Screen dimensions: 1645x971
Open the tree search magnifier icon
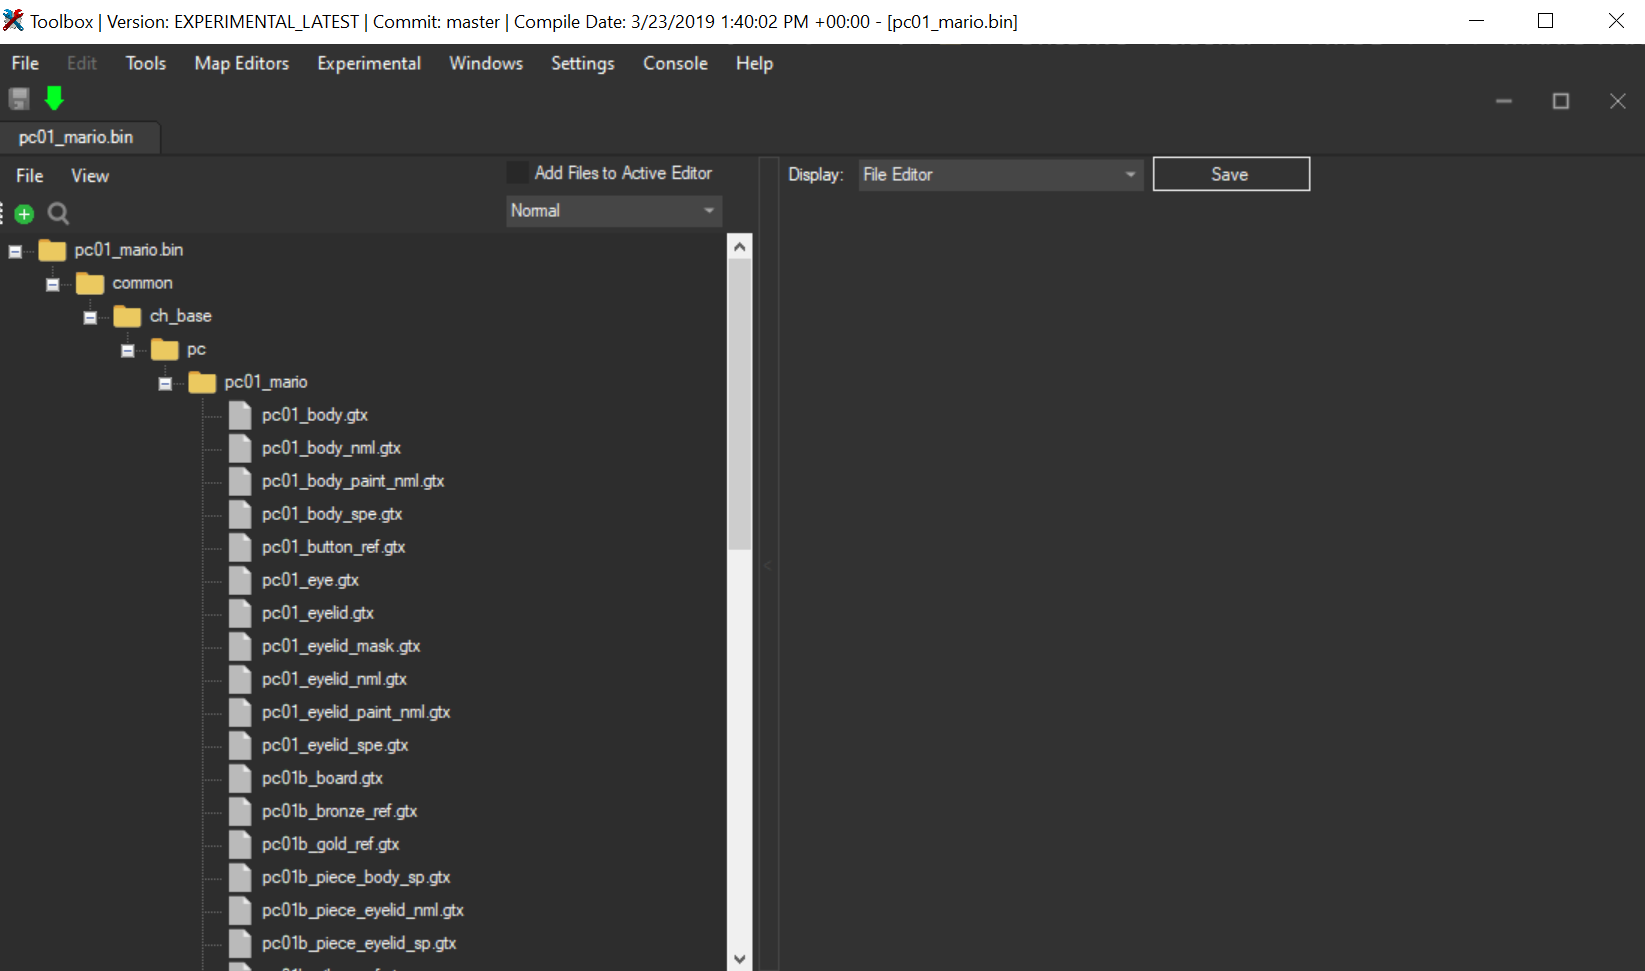59,213
